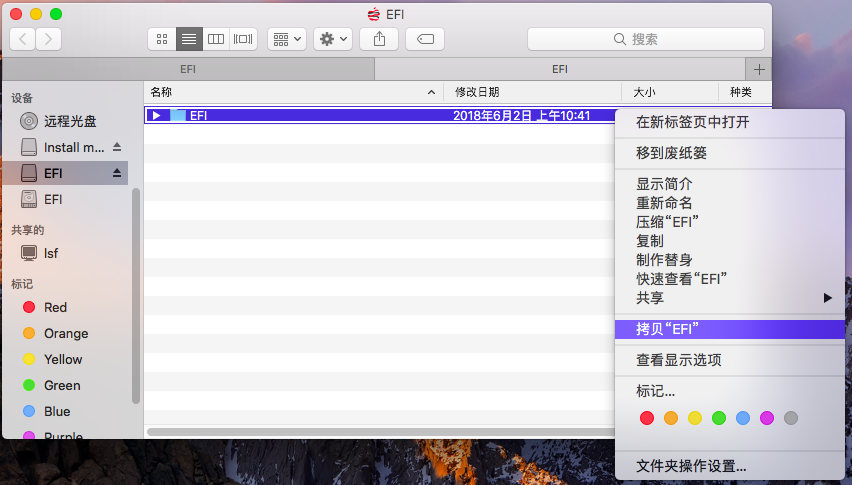852x485 pixels.
Task: Select the Orange tag in sidebar
Action: tap(65, 333)
